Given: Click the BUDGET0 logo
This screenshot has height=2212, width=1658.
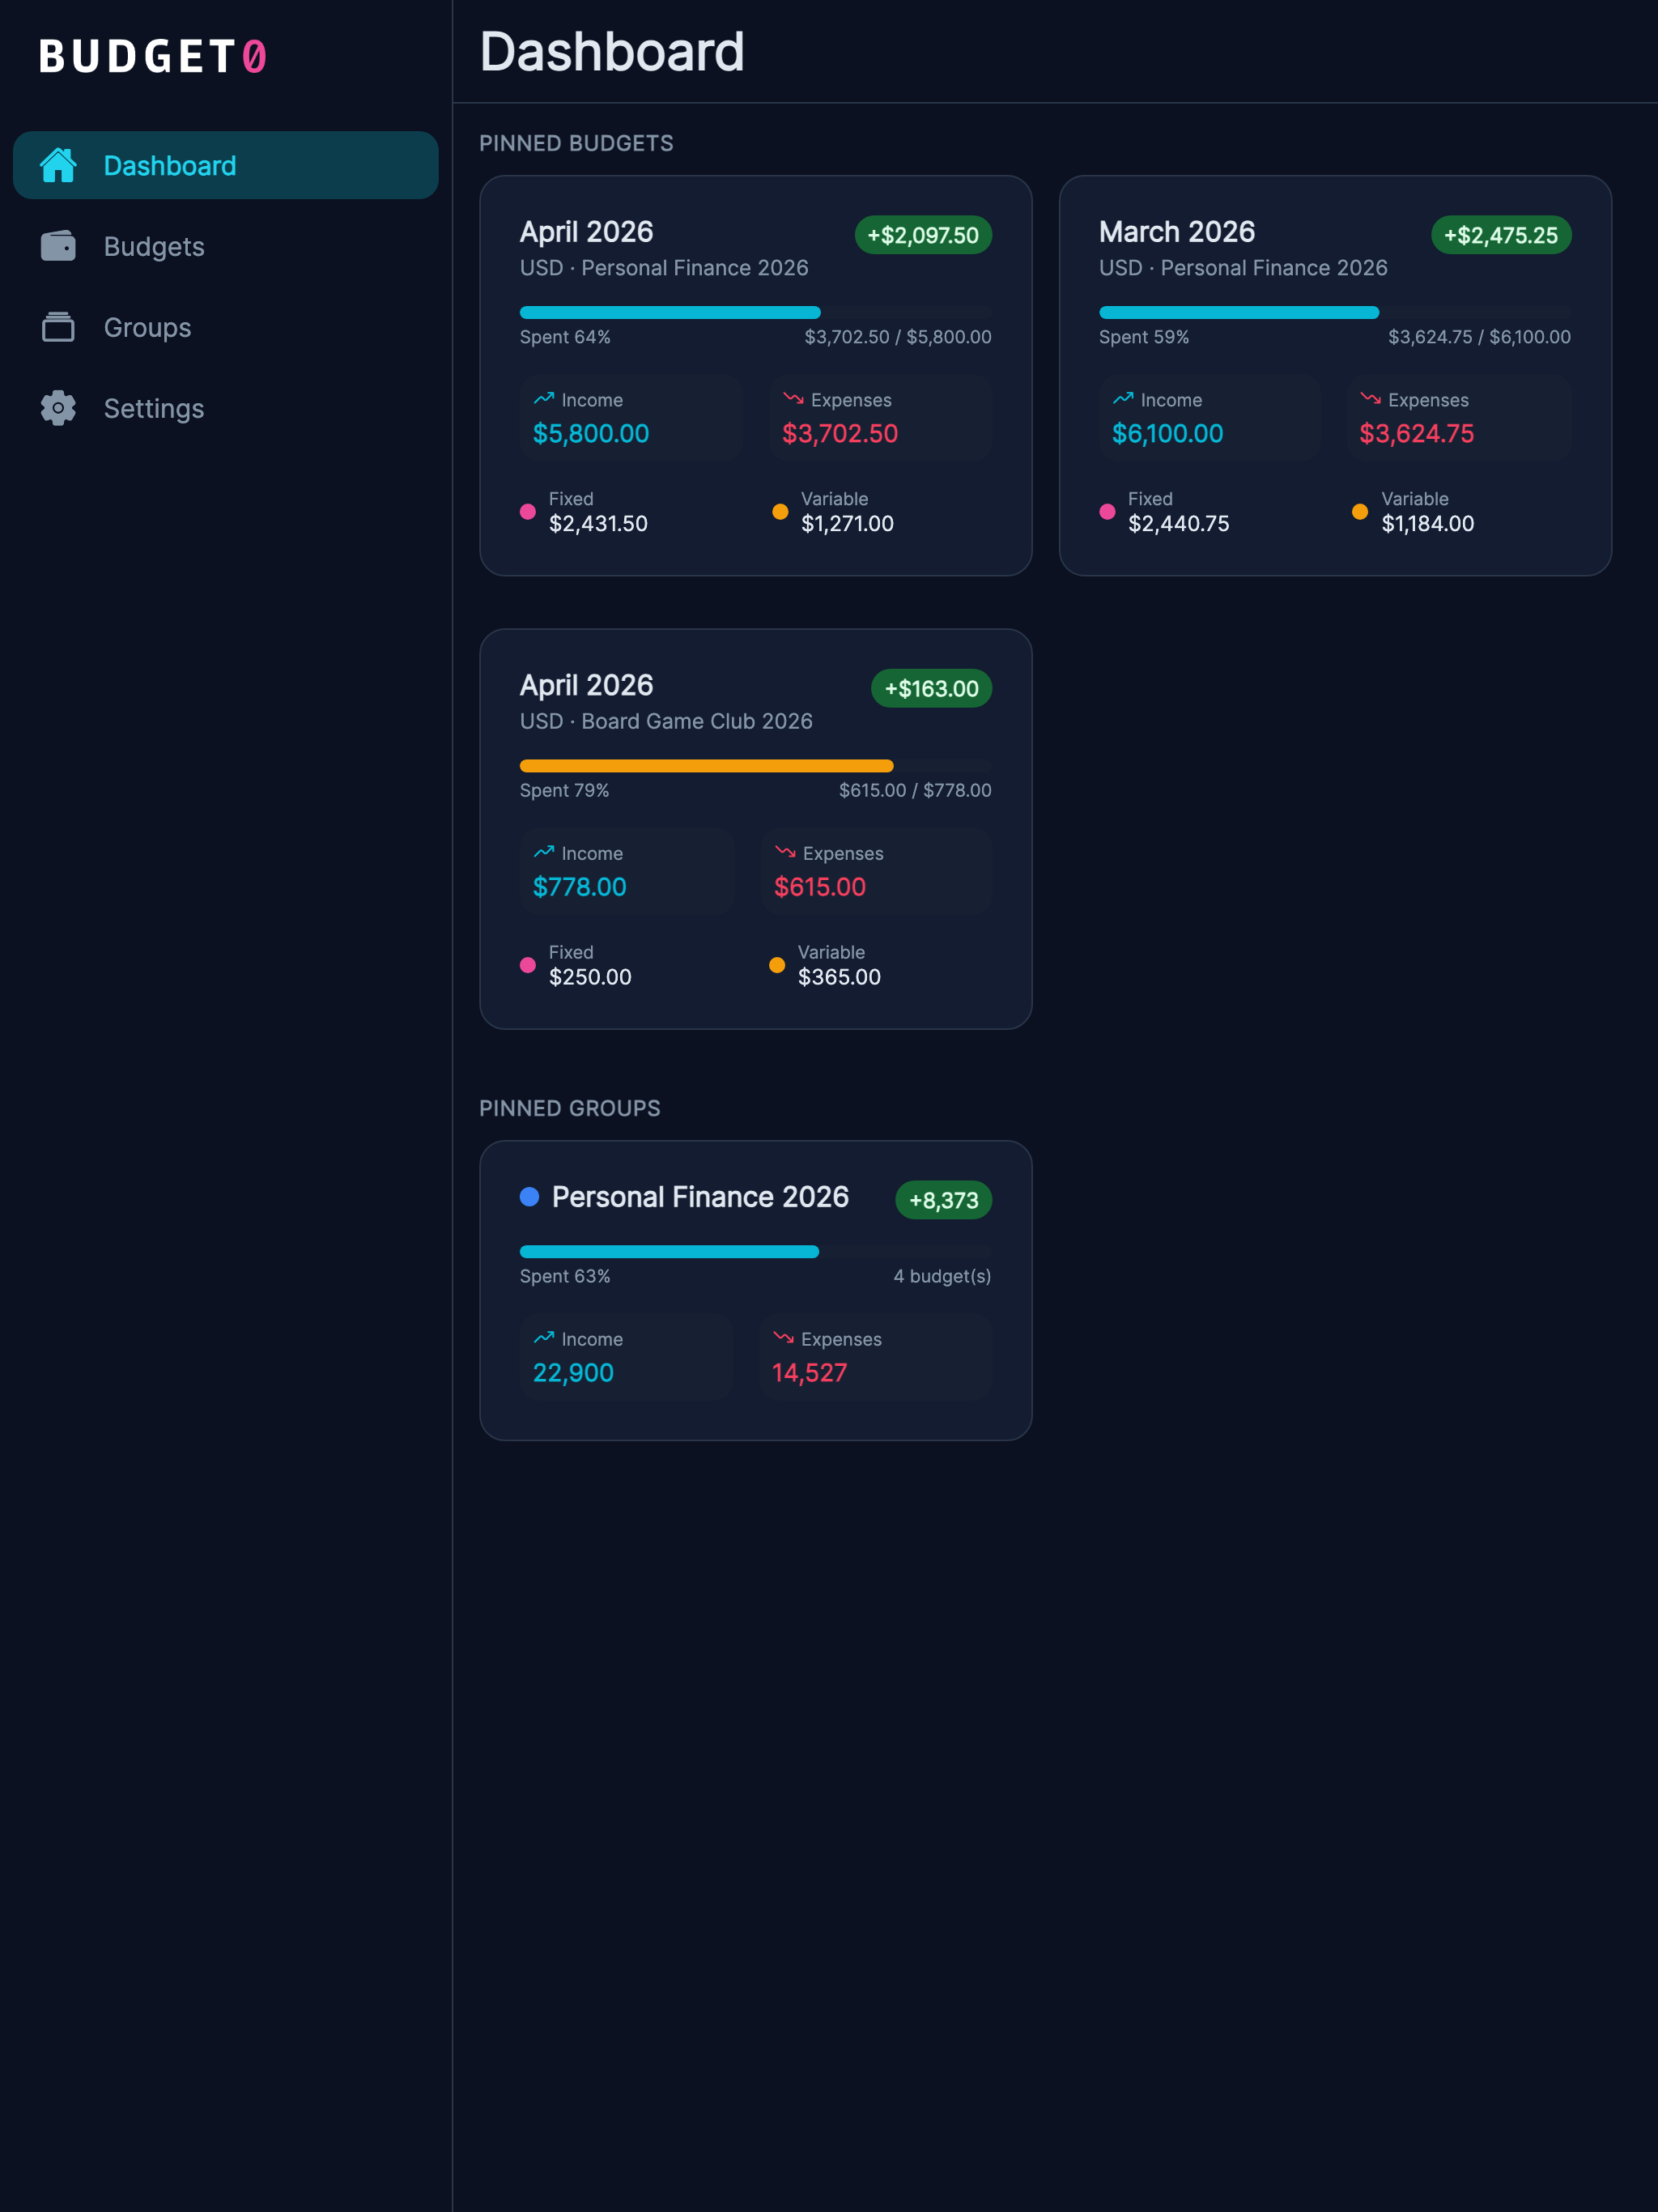Looking at the screenshot, I should pos(154,57).
